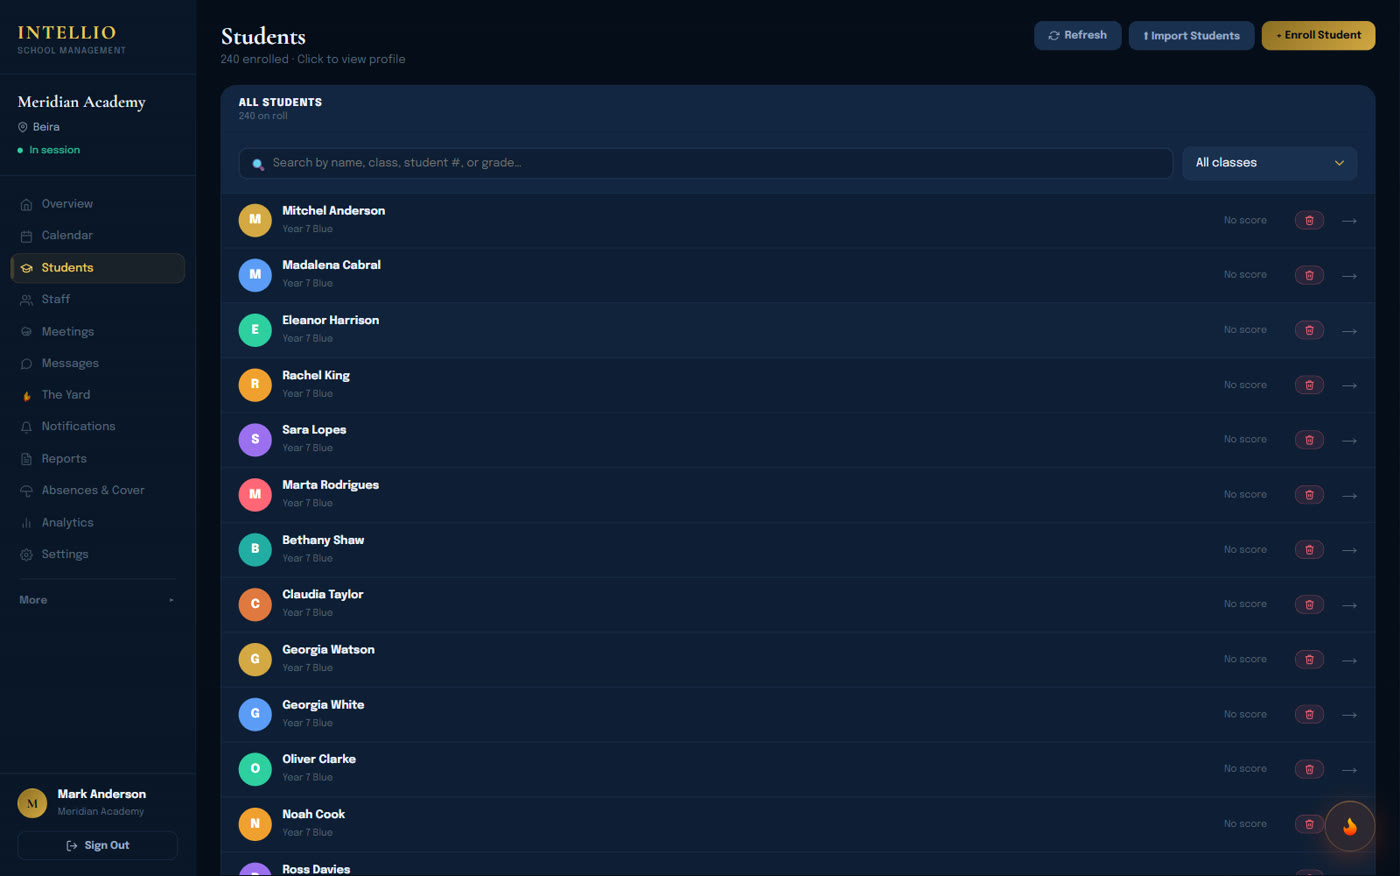
Task: Click arrow icon for Georgia White
Action: tap(1349, 715)
